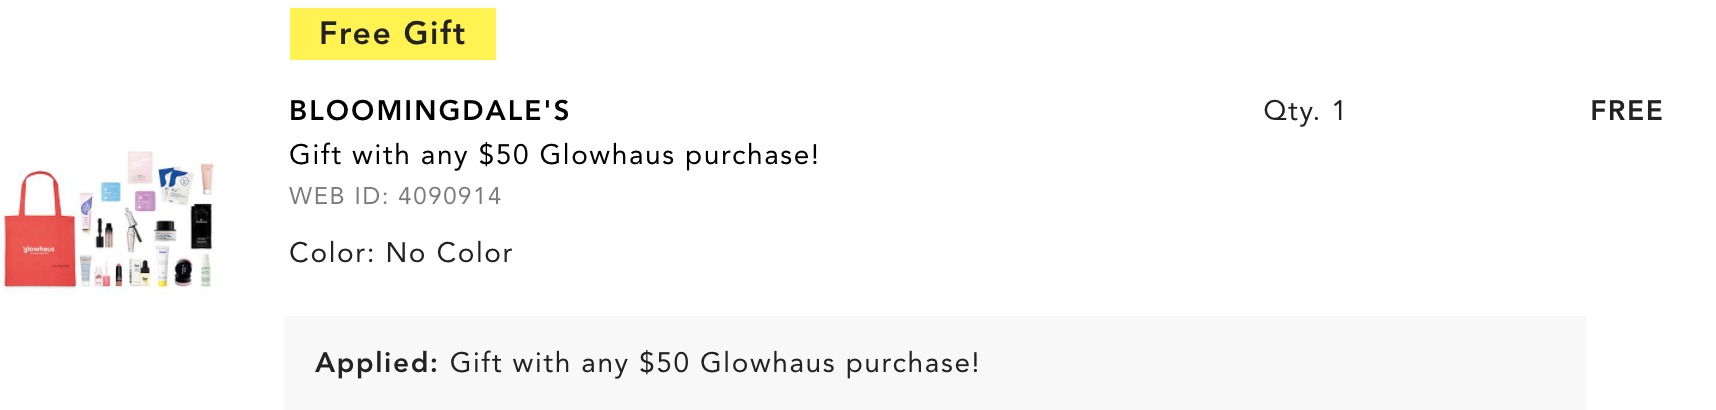
Task: Click the applied promotion description text
Action: [x=715, y=363]
